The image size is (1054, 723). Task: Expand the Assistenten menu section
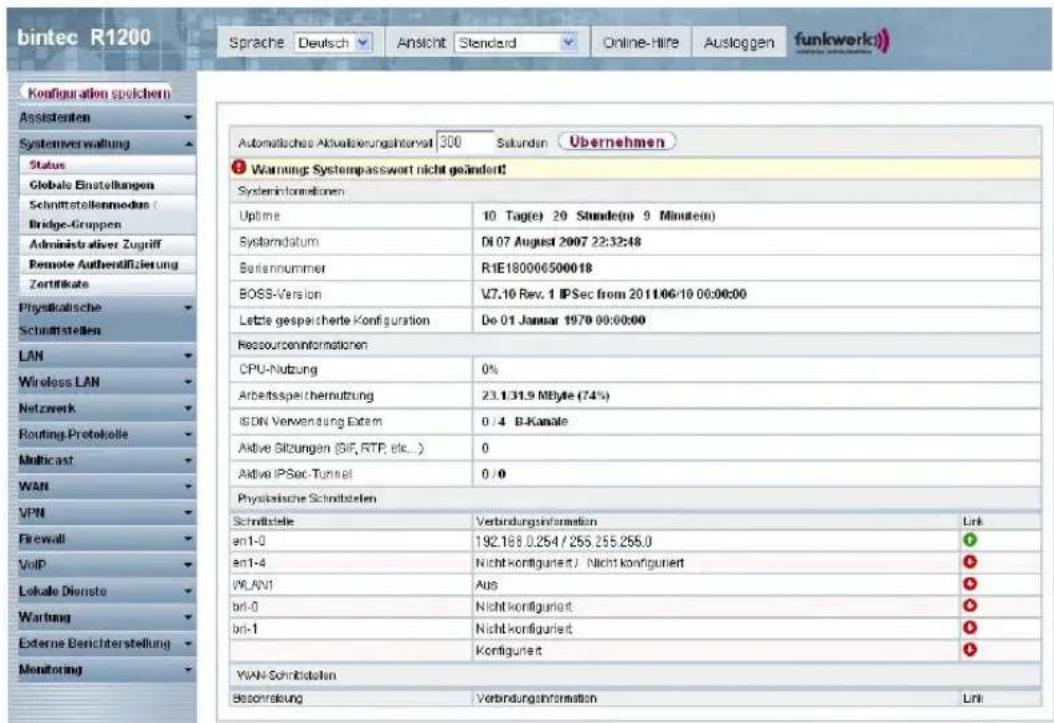tap(104, 118)
